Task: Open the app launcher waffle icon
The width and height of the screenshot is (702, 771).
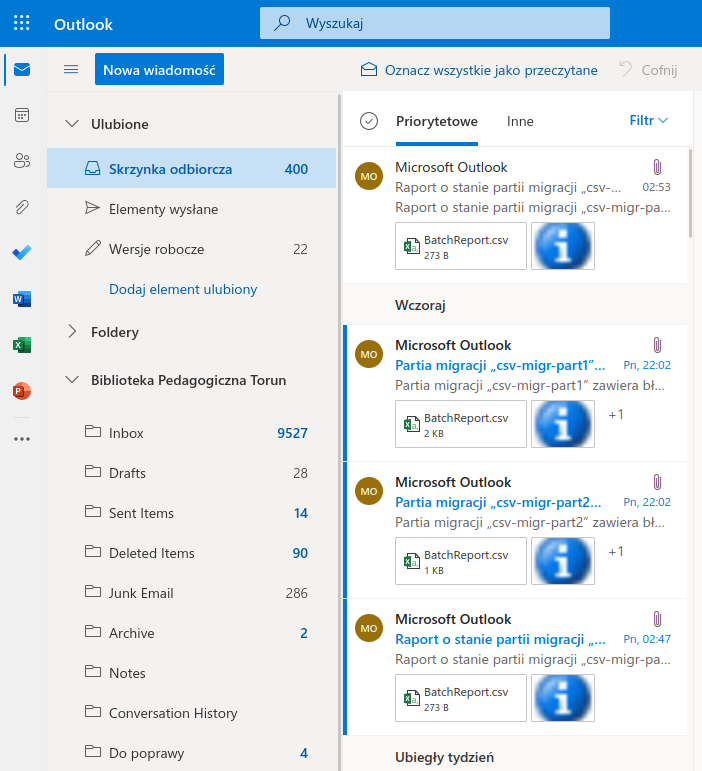Action: click(22, 23)
